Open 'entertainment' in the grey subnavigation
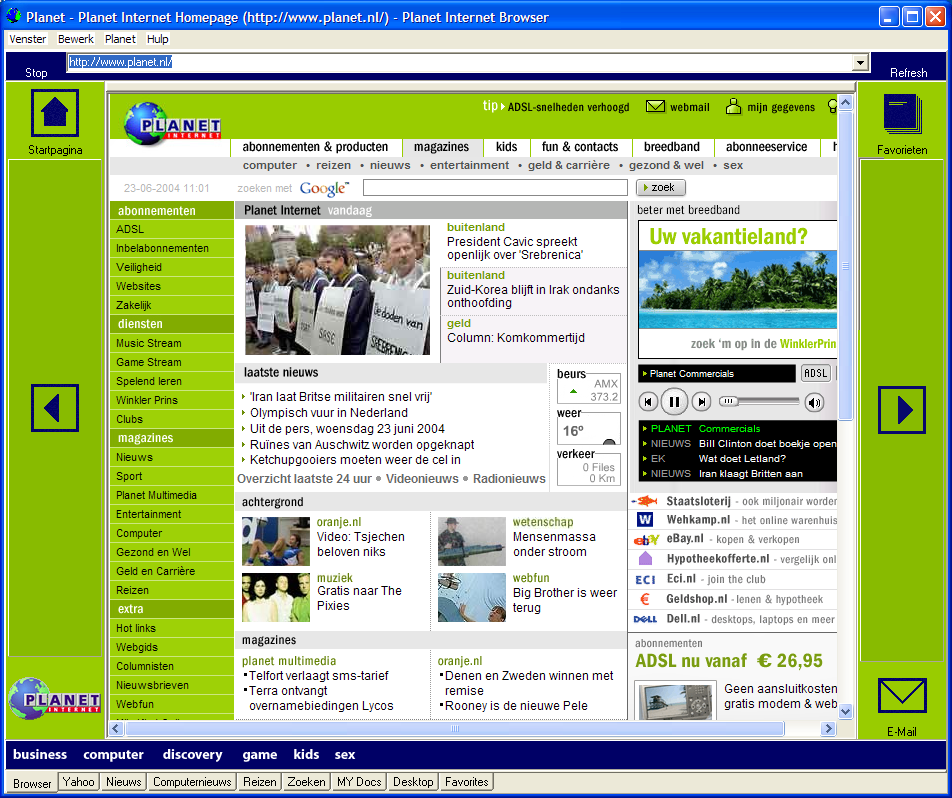Image resolution: width=952 pixels, height=798 pixels. point(469,165)
